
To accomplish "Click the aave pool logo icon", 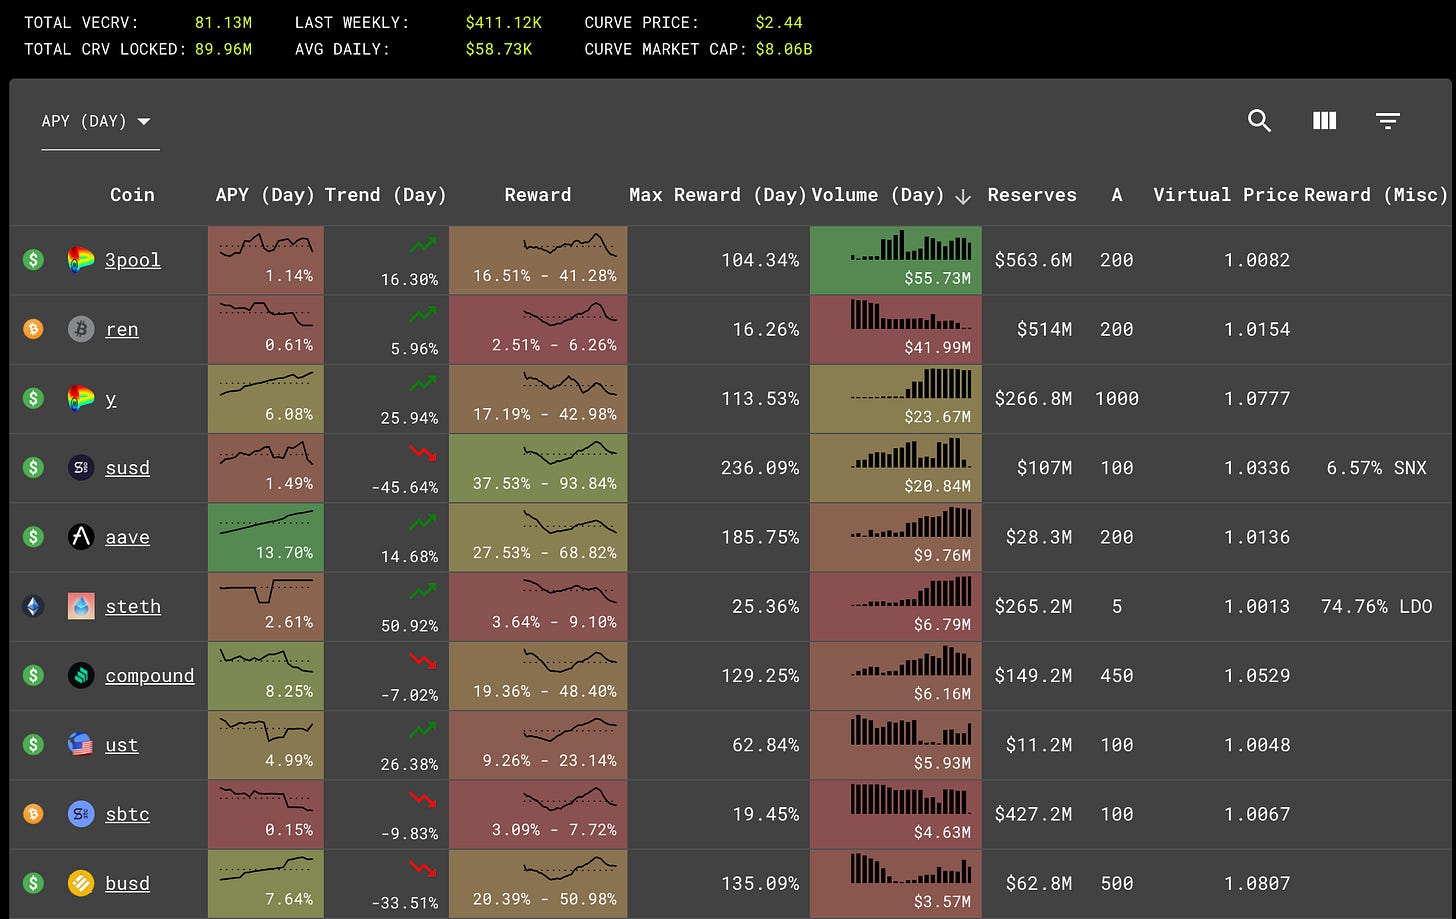I will pos(81,537).
